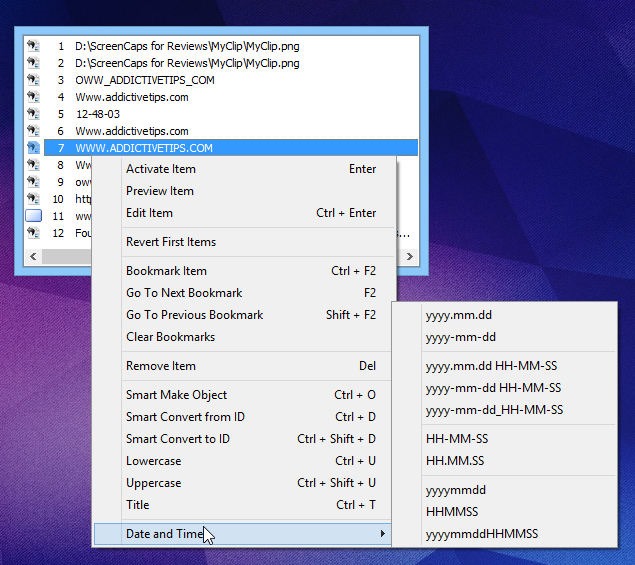Apply Uppercase to the clip
This screenshot has height=565, width=635.
point(243,483)
